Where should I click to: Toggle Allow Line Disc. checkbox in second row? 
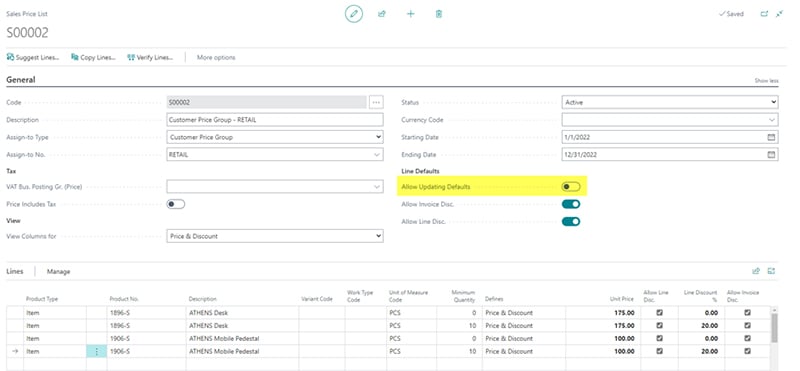pyautogui.click(x=660, y=325)
